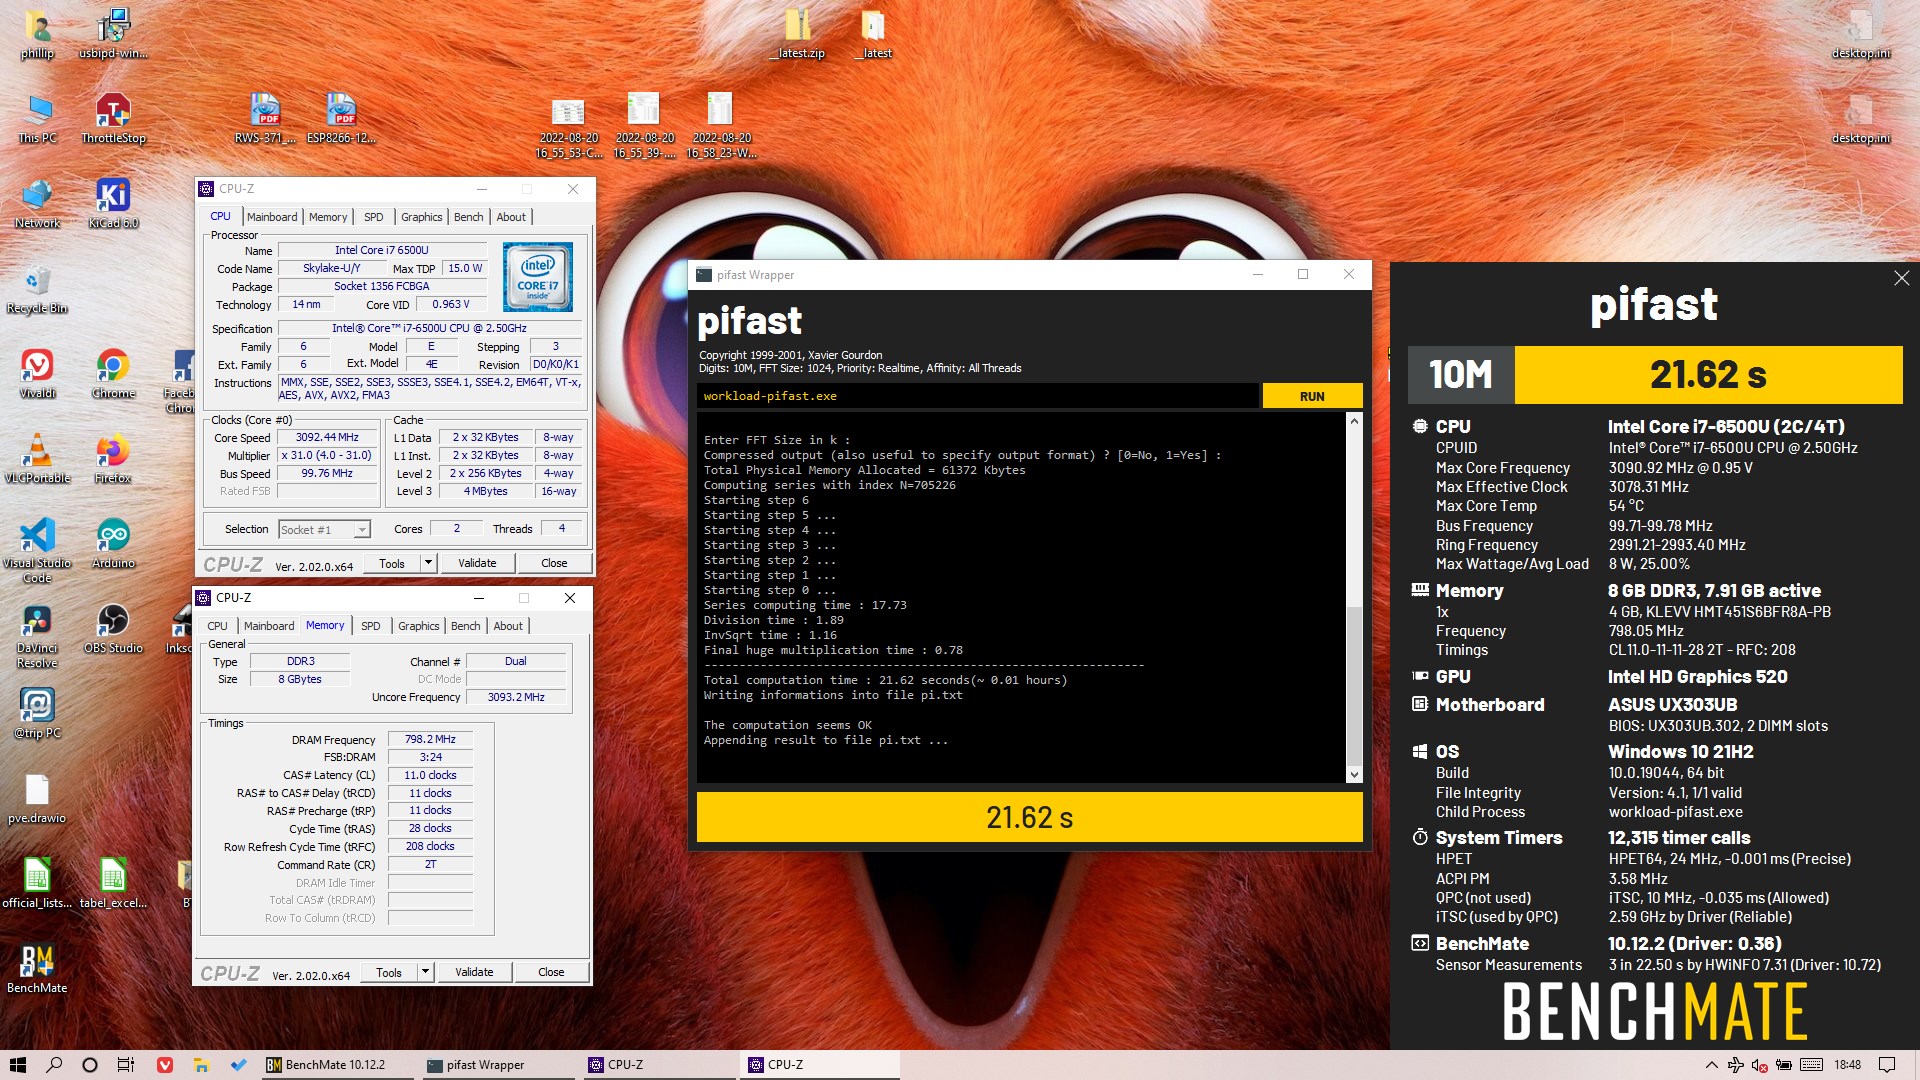Image resolution: width=1920 pixels, height=1080 pixels.
Task: Open Visual Studio Code desktop icon
Action: [x=37, y=550]
